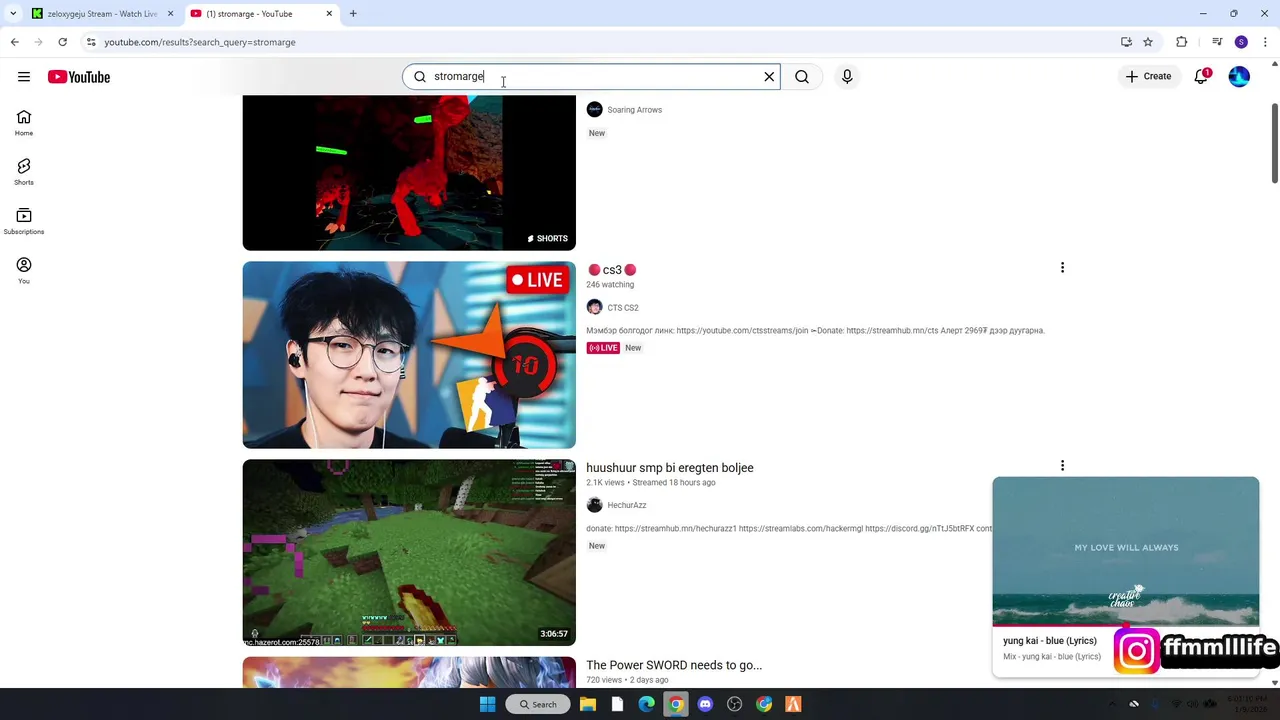Open Microsoft Edge from the taskbar
This screenshot has height=720, width=1280.
pyautogui.click(x=647, y=704)
